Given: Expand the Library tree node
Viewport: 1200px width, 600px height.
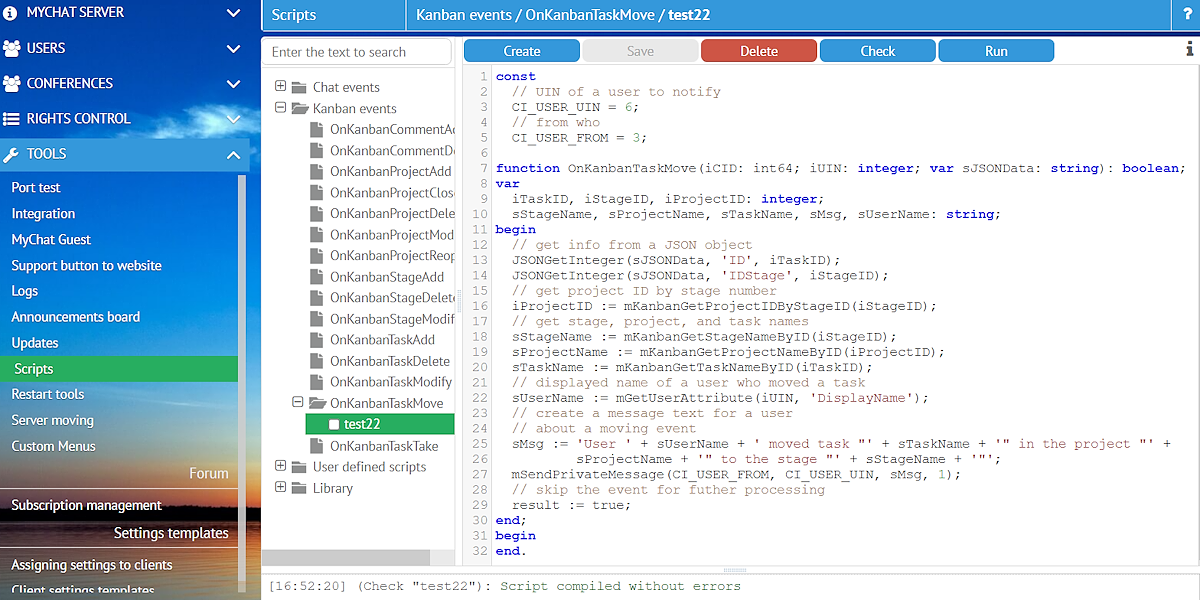Looking at the screenshot, I should tap(281, 488).
